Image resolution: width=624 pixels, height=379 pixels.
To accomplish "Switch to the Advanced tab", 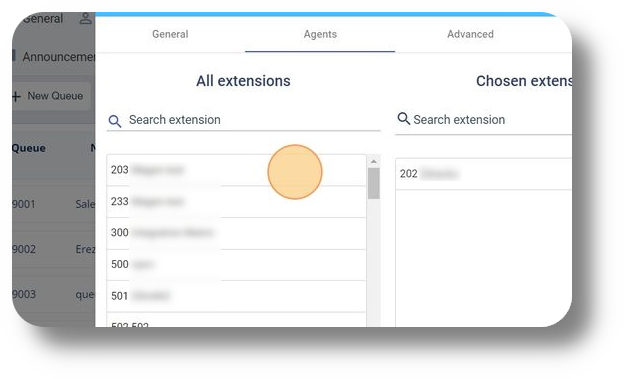I will pyautogui.click(x=470, y=34).
